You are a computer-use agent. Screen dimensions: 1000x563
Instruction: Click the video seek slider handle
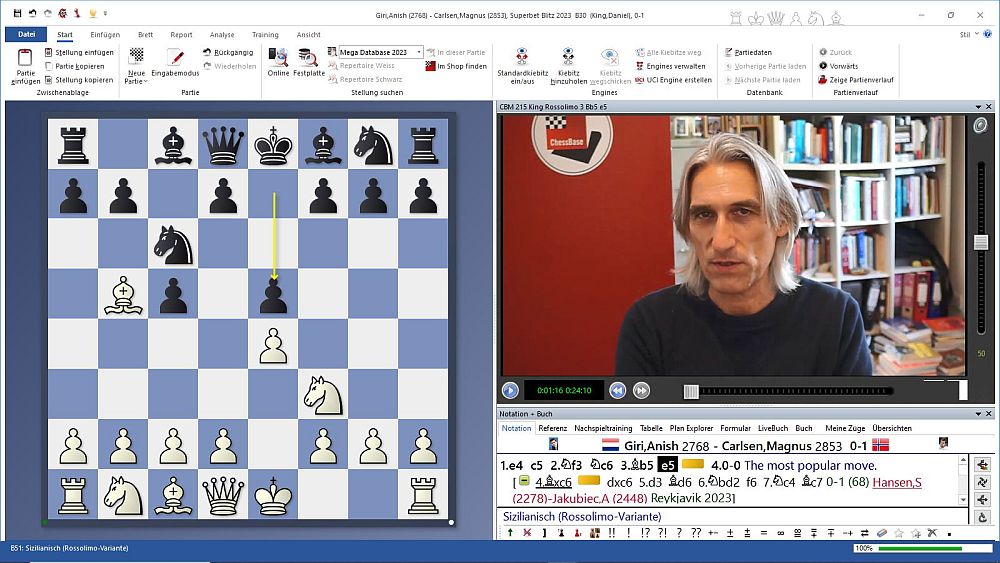click(x=691, y=392)
